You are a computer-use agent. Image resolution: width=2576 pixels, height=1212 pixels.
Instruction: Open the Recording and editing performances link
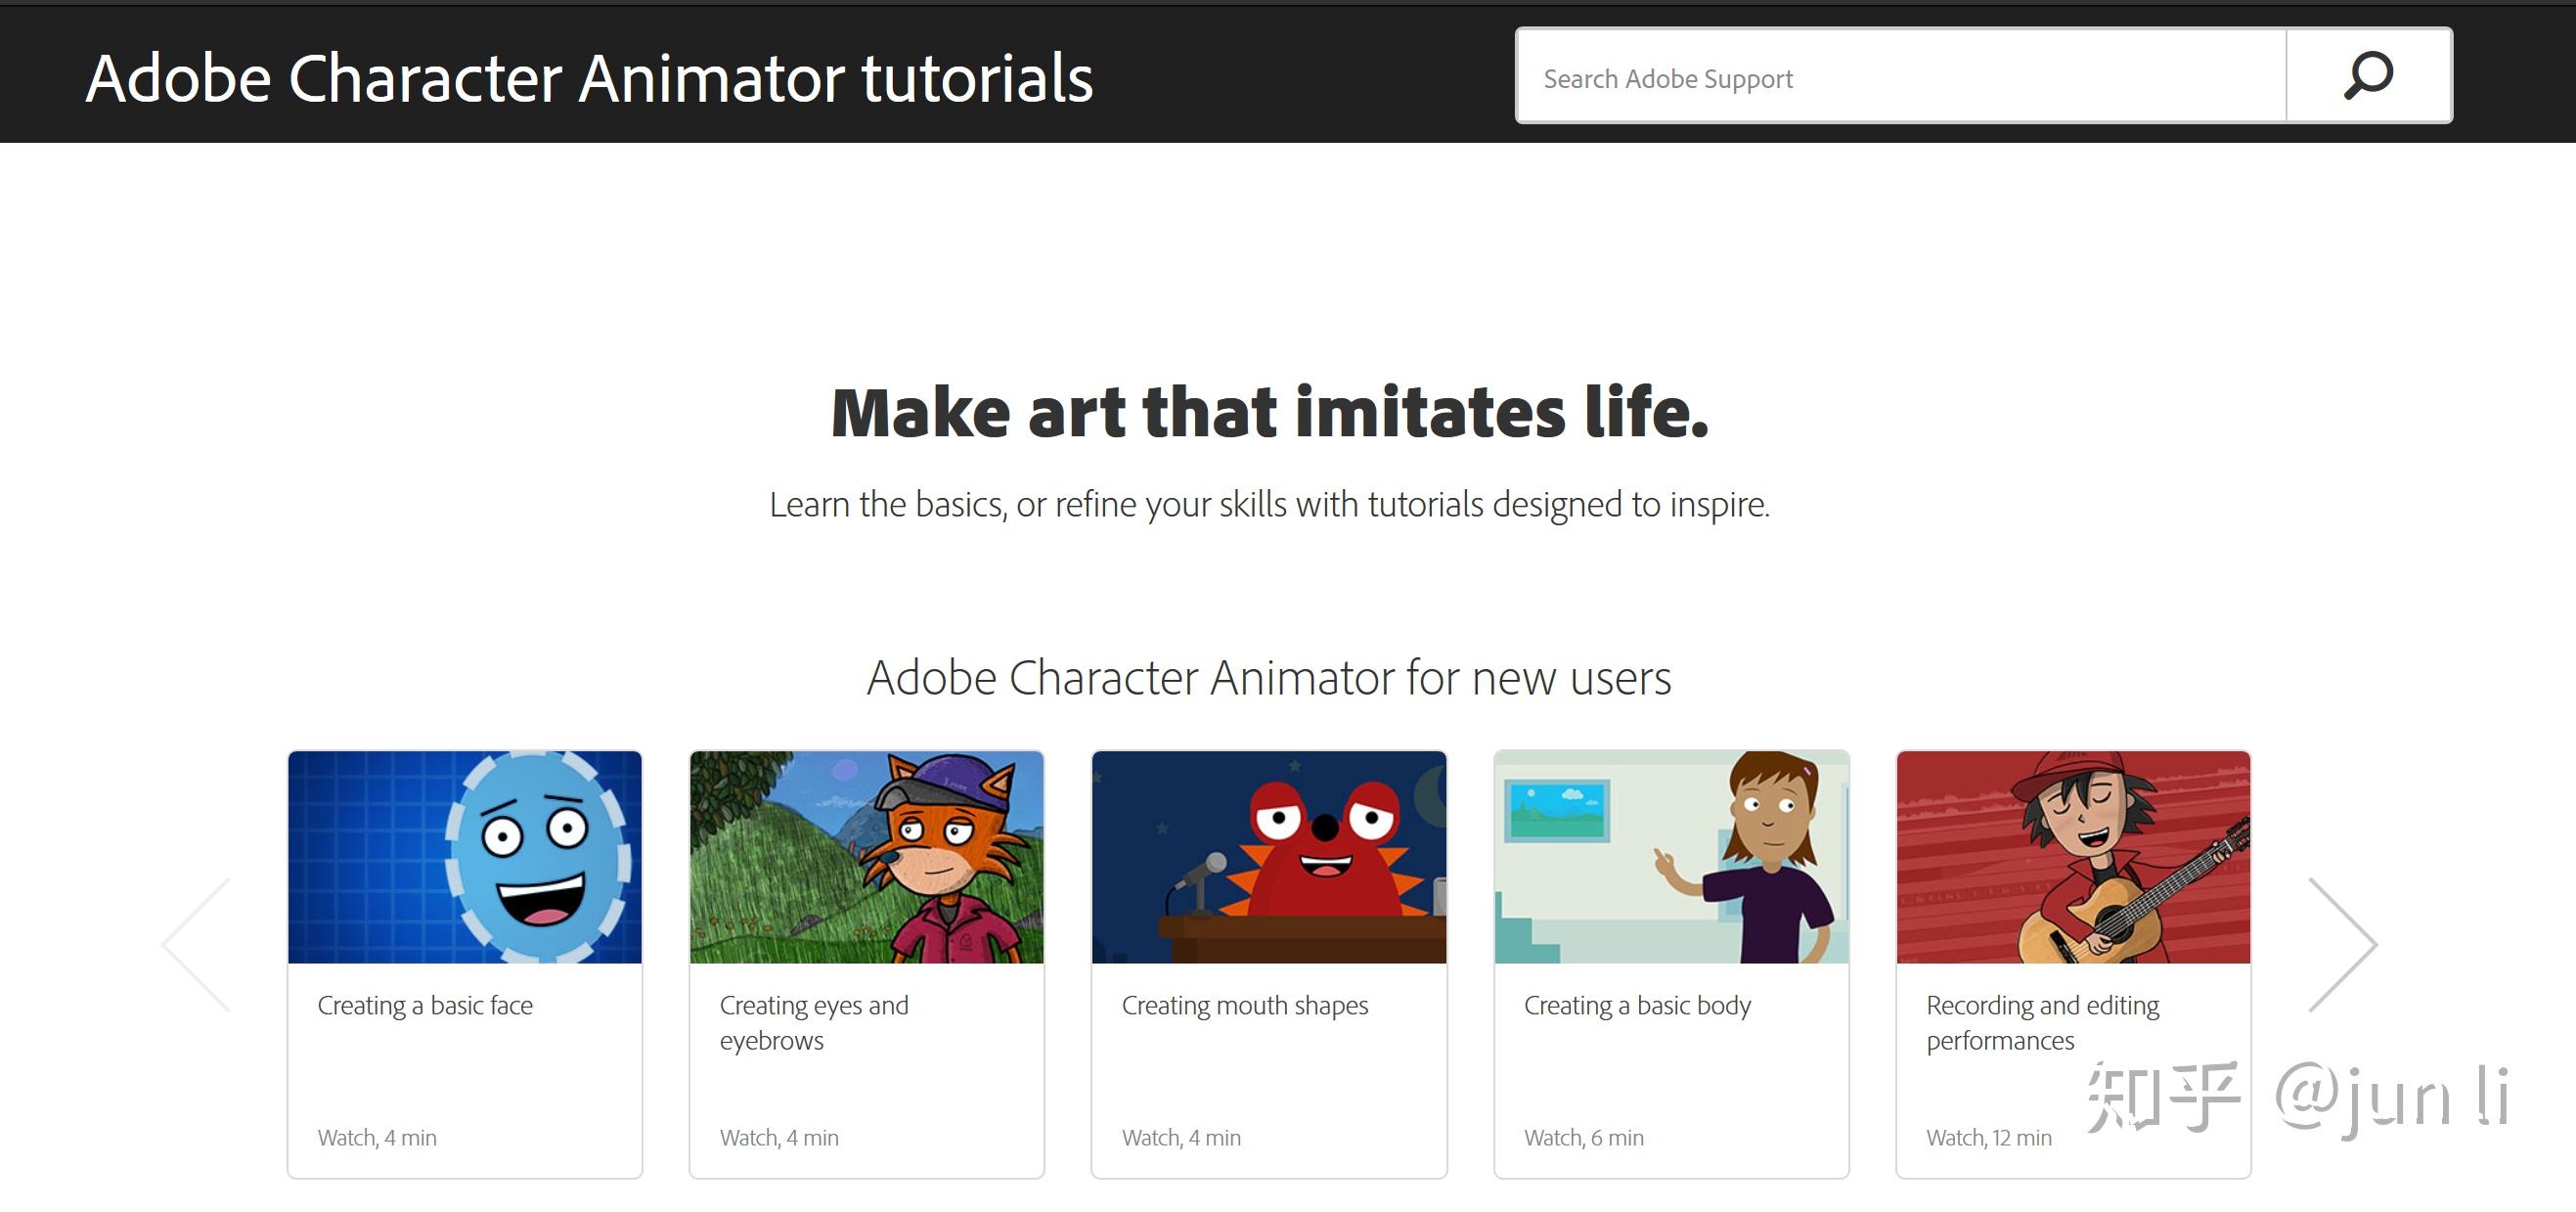tap(2042, 1022)
